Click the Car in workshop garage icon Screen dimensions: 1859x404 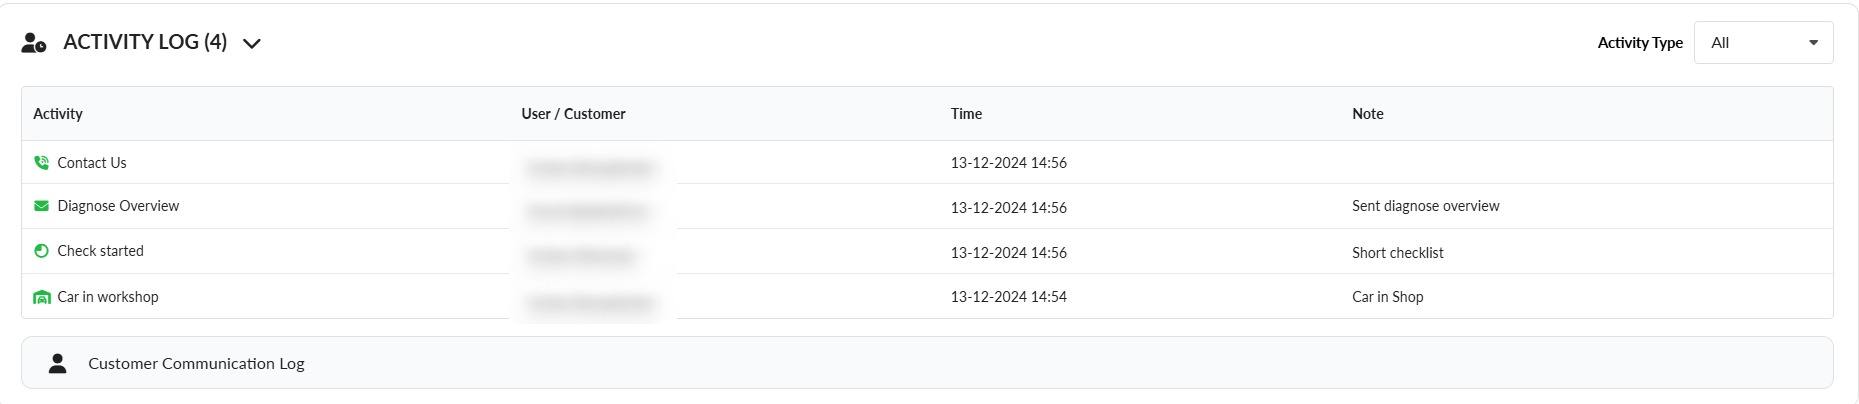[x=41, y=297]
